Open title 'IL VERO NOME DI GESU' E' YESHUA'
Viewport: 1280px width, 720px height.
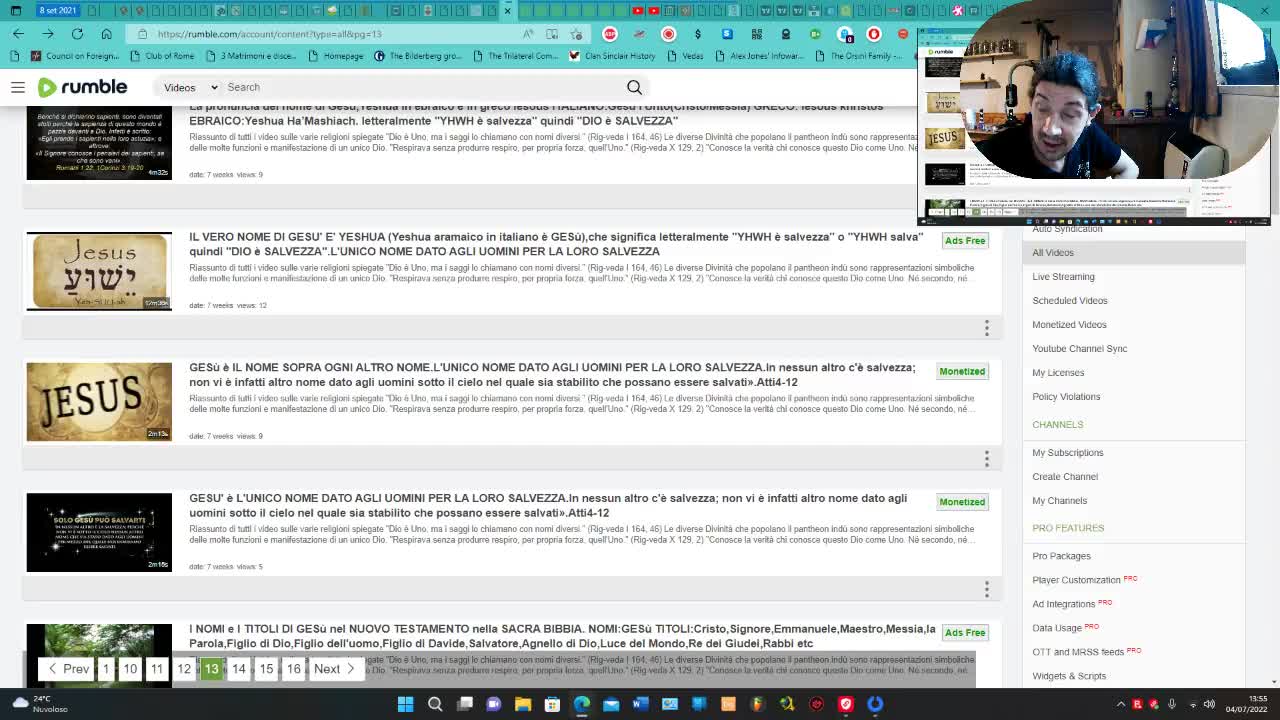click(556, 244)
